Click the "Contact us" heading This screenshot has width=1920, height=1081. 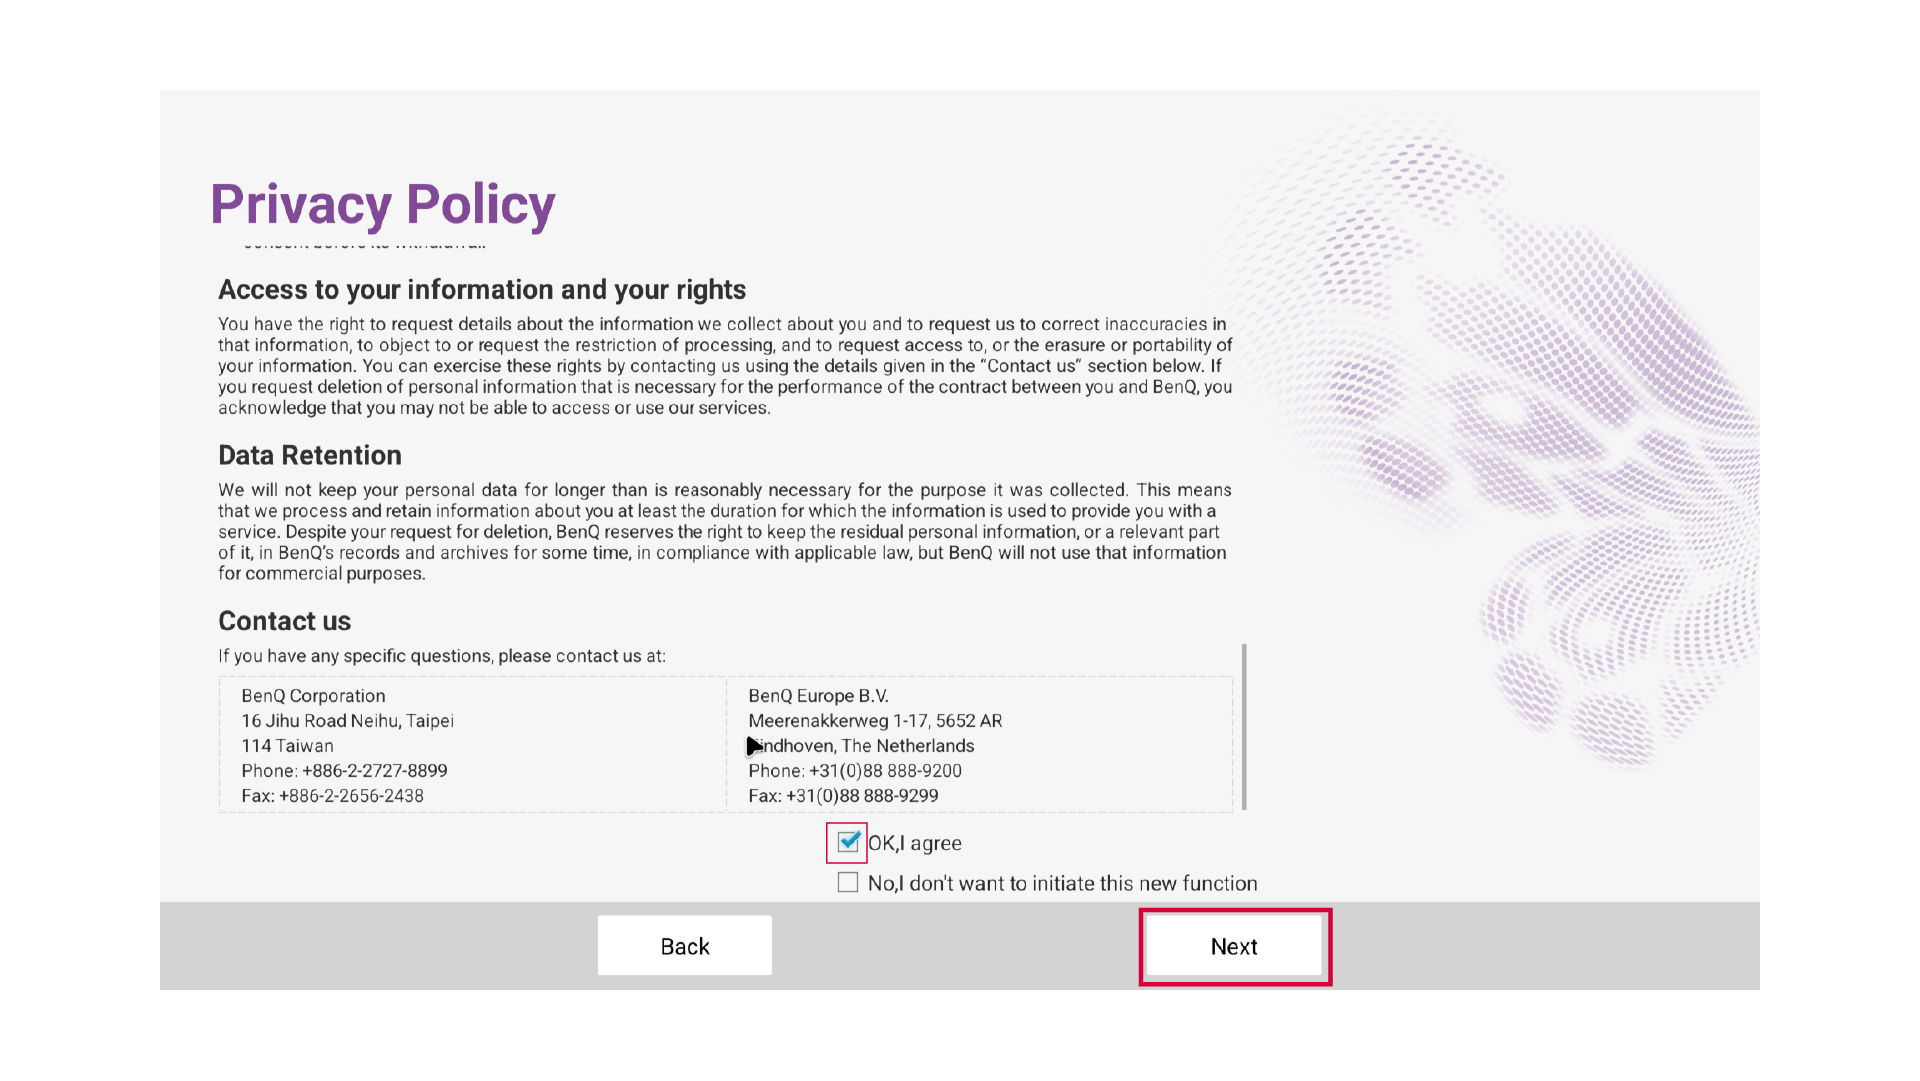coord(285,621)
